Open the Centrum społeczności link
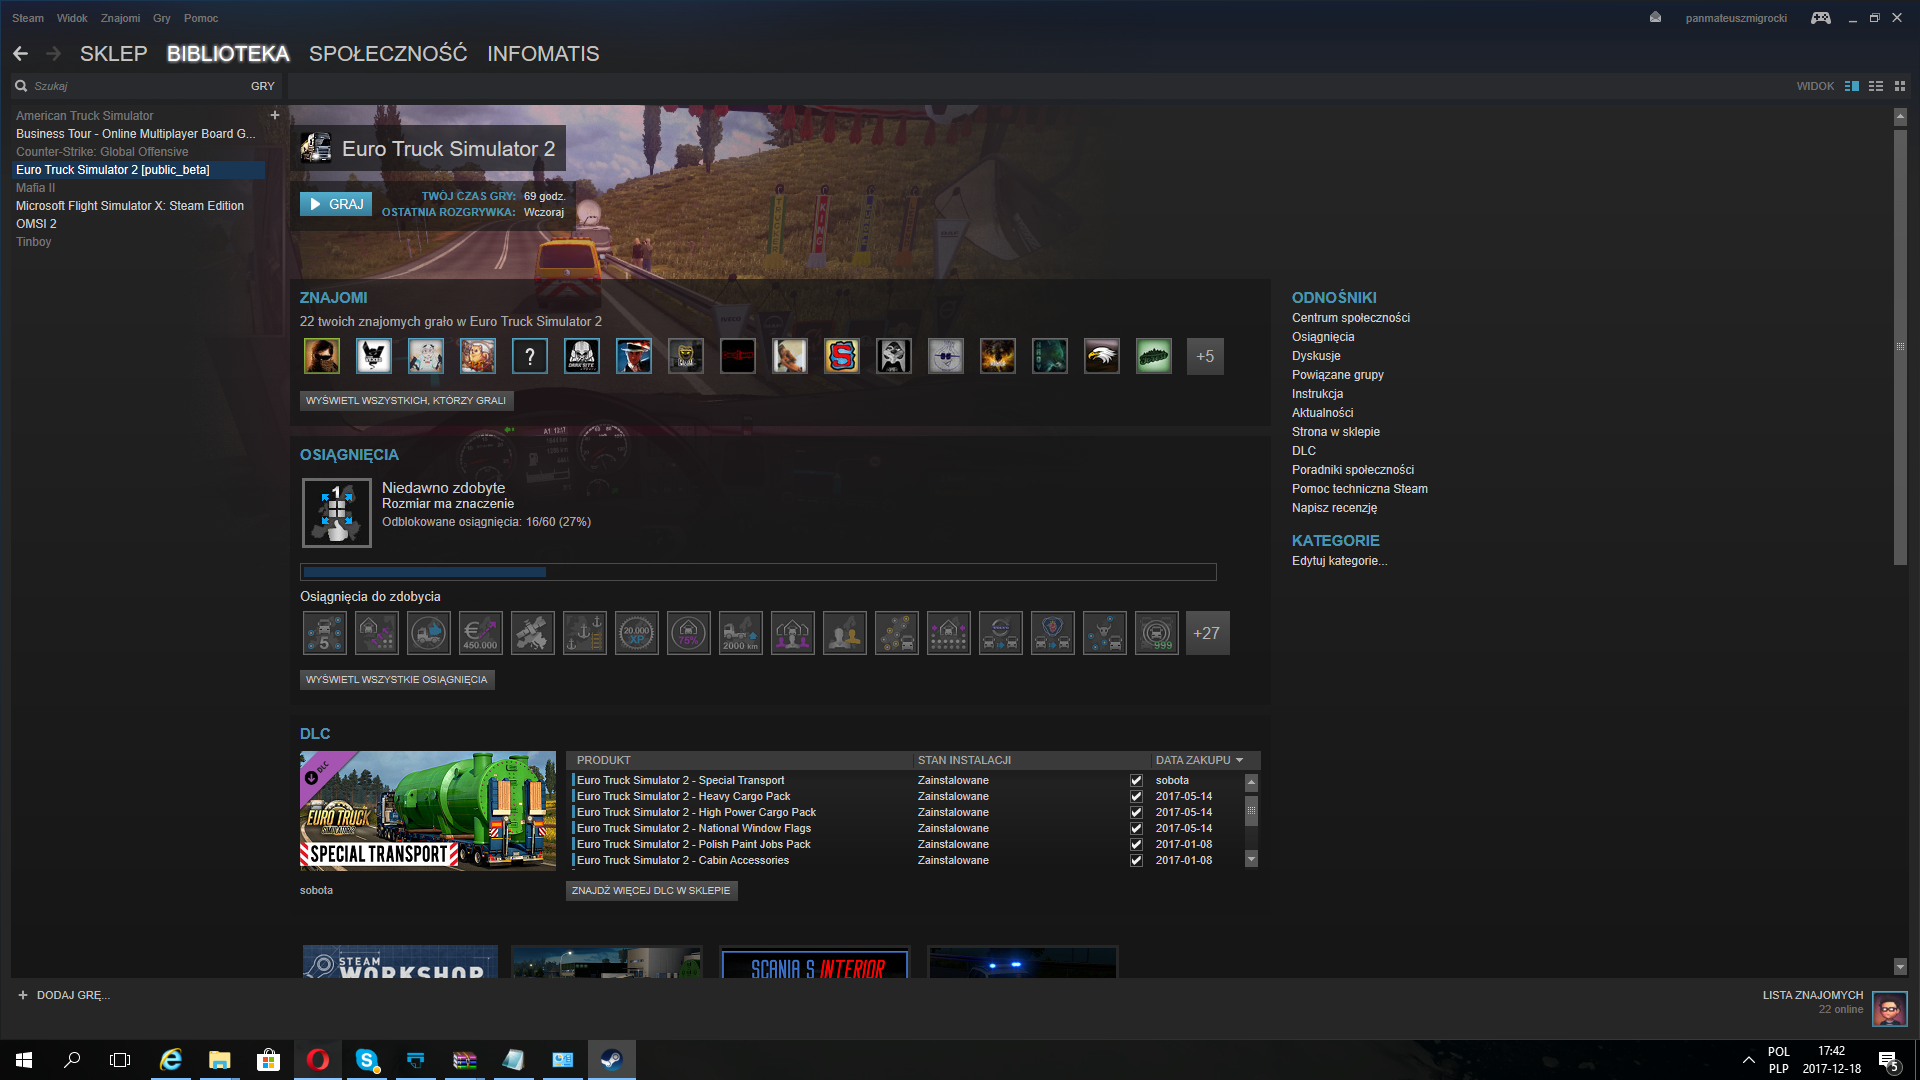This screenshot has width=1920, height=1080. coord(1351,318)
